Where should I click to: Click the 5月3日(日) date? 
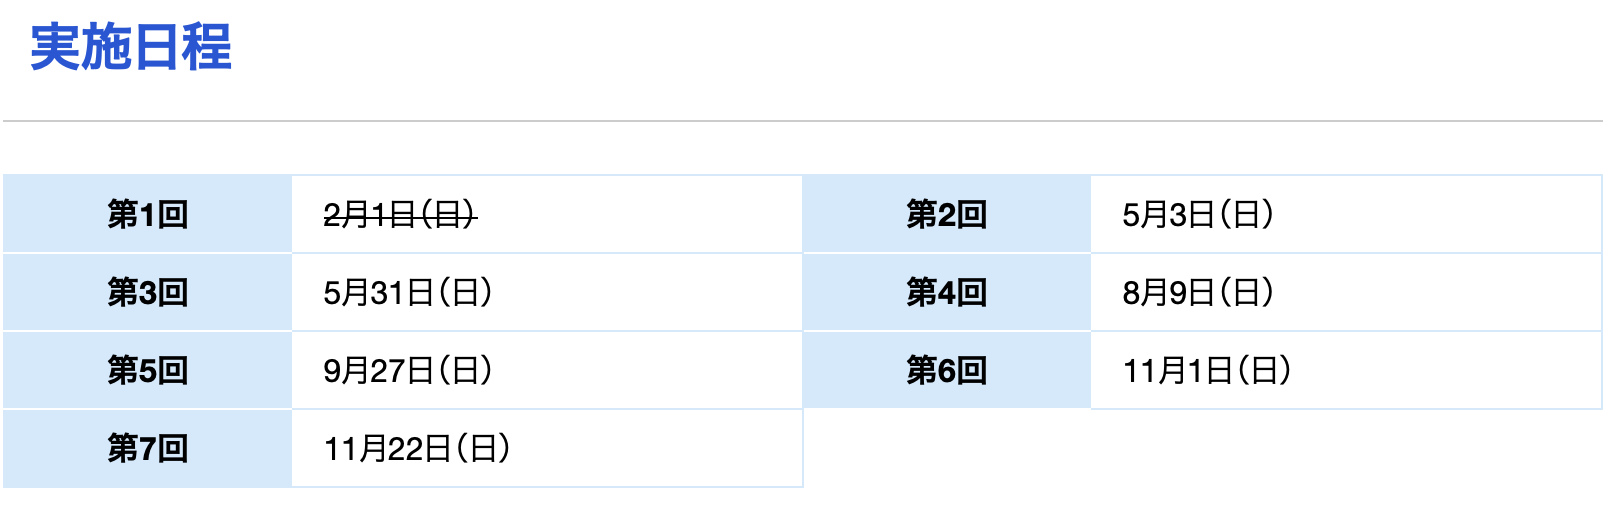(x=1197, y=214)
